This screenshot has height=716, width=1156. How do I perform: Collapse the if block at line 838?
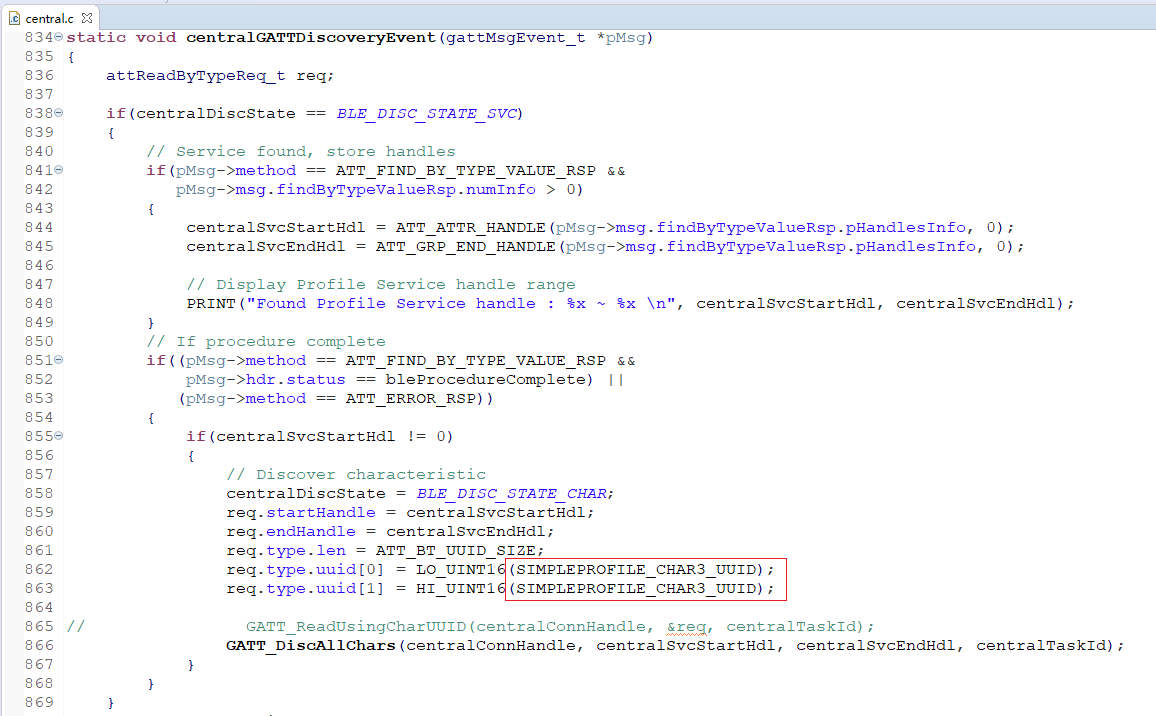point(59,113)
